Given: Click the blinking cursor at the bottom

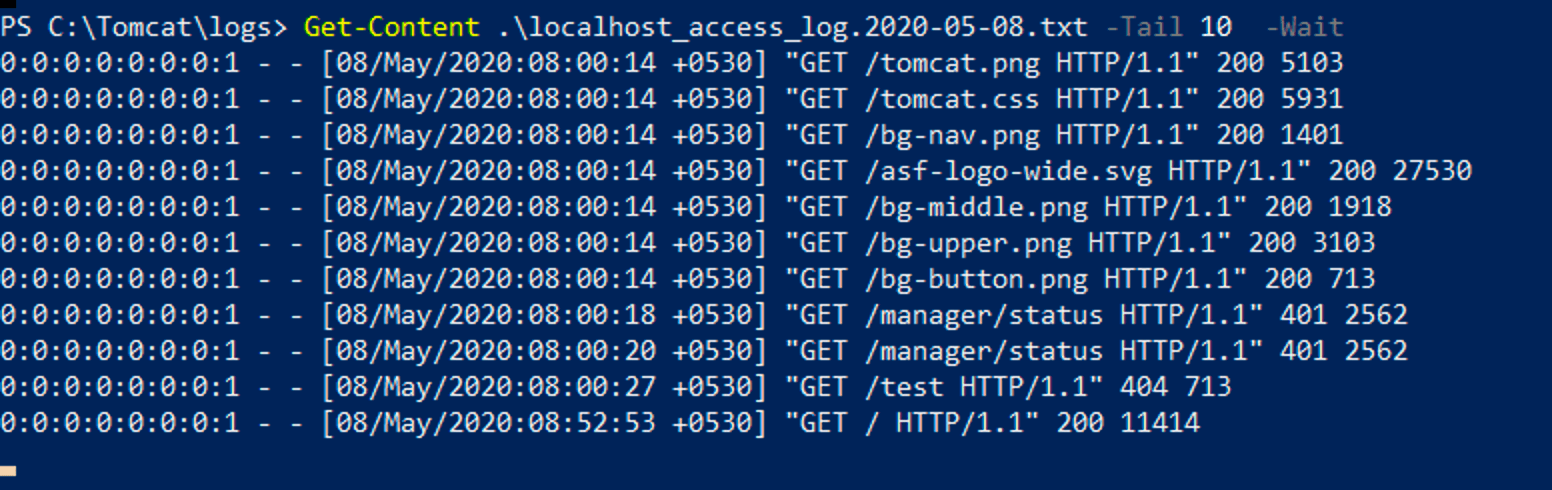Looking at the screenshot, I should [8, 469].
